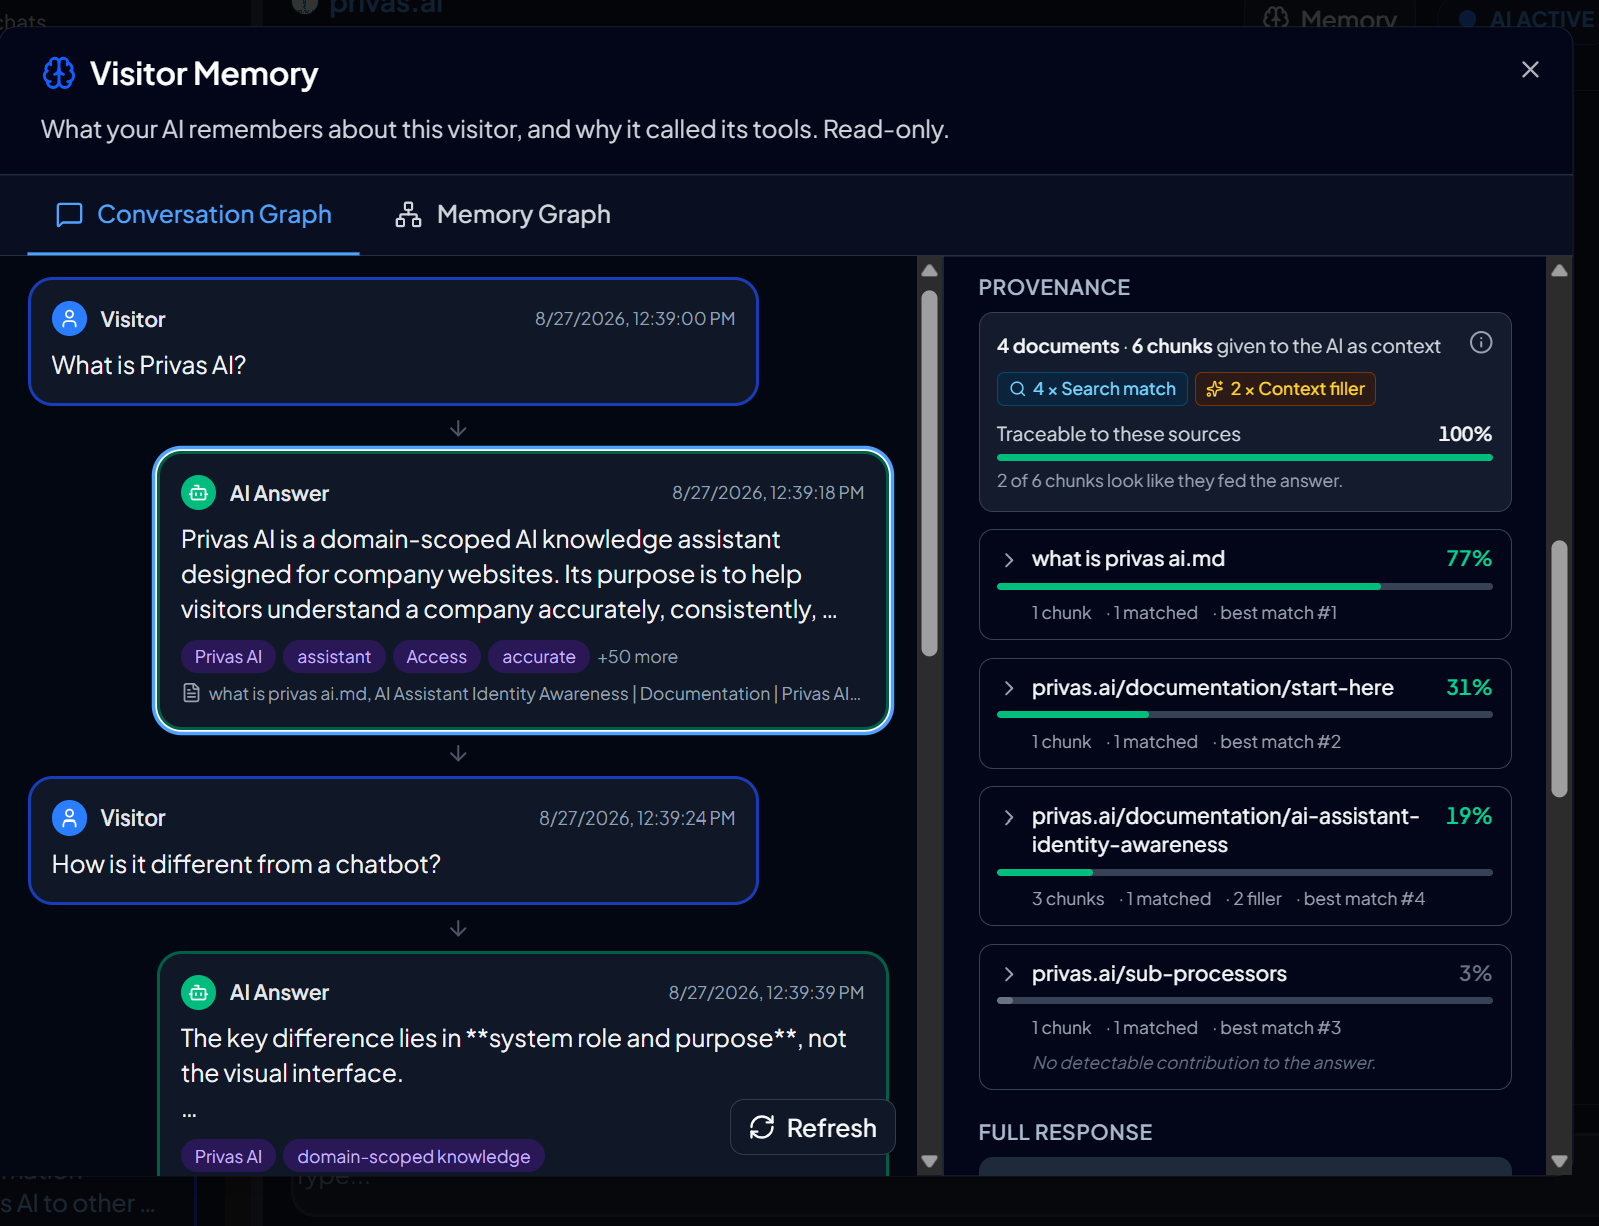
Task: Click the 'Privas AI' tag on first AI answer
Action: (x=228, y=657)
